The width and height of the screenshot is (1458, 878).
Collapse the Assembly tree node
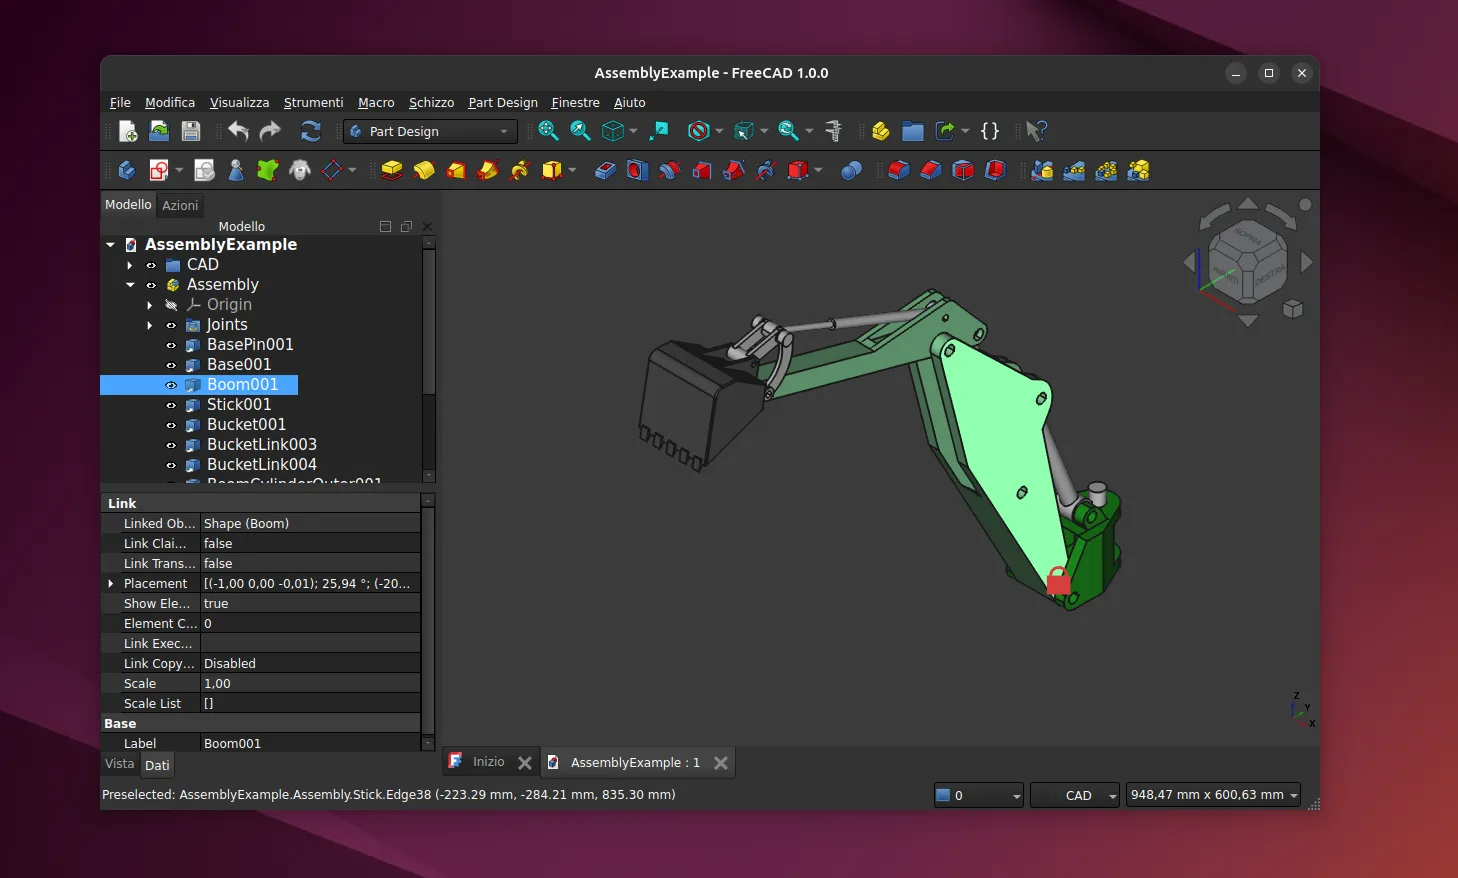pos(129,284)
